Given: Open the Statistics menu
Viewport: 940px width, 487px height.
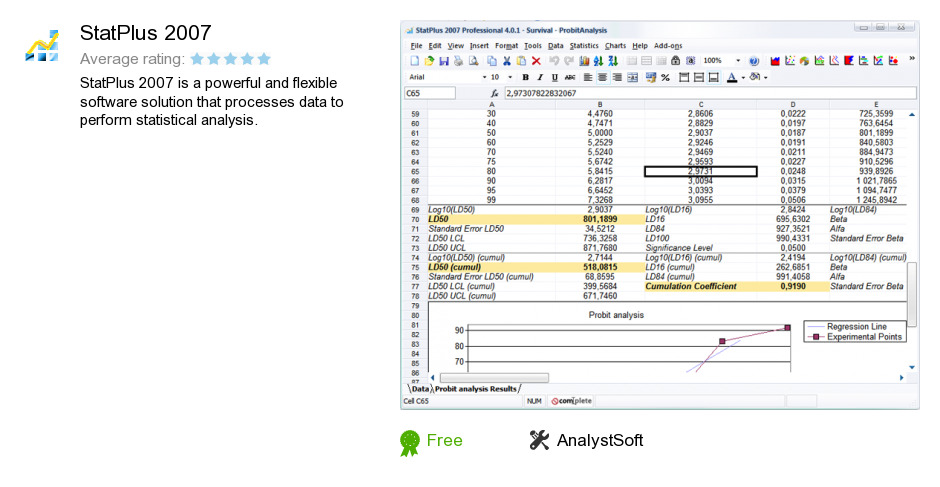Looking at the screenshot, I should 584,46.
